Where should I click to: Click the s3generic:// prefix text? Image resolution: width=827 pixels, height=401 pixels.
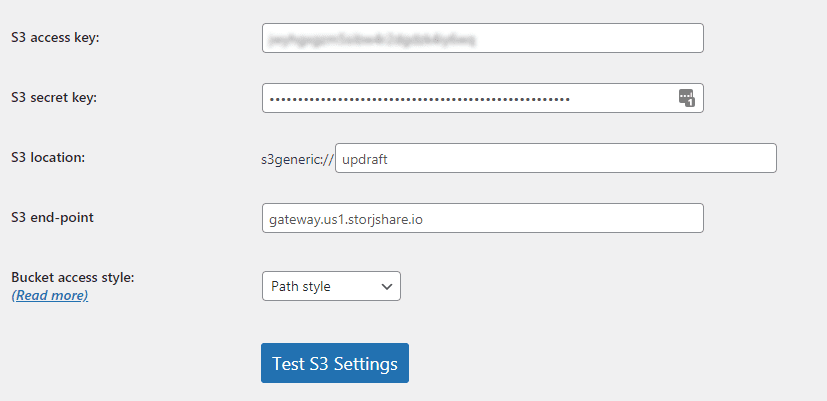[297, 159]
